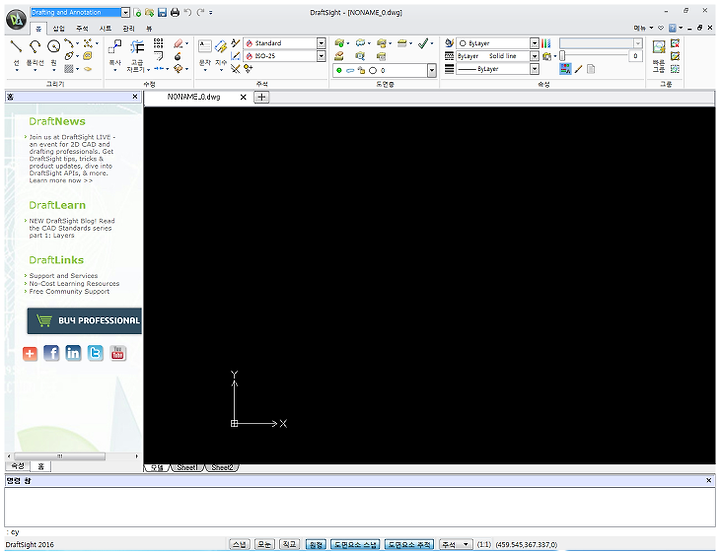Toggle the Entity Snap status button
The width and height of the screenshot is (720, 555).
pos(355,544)
